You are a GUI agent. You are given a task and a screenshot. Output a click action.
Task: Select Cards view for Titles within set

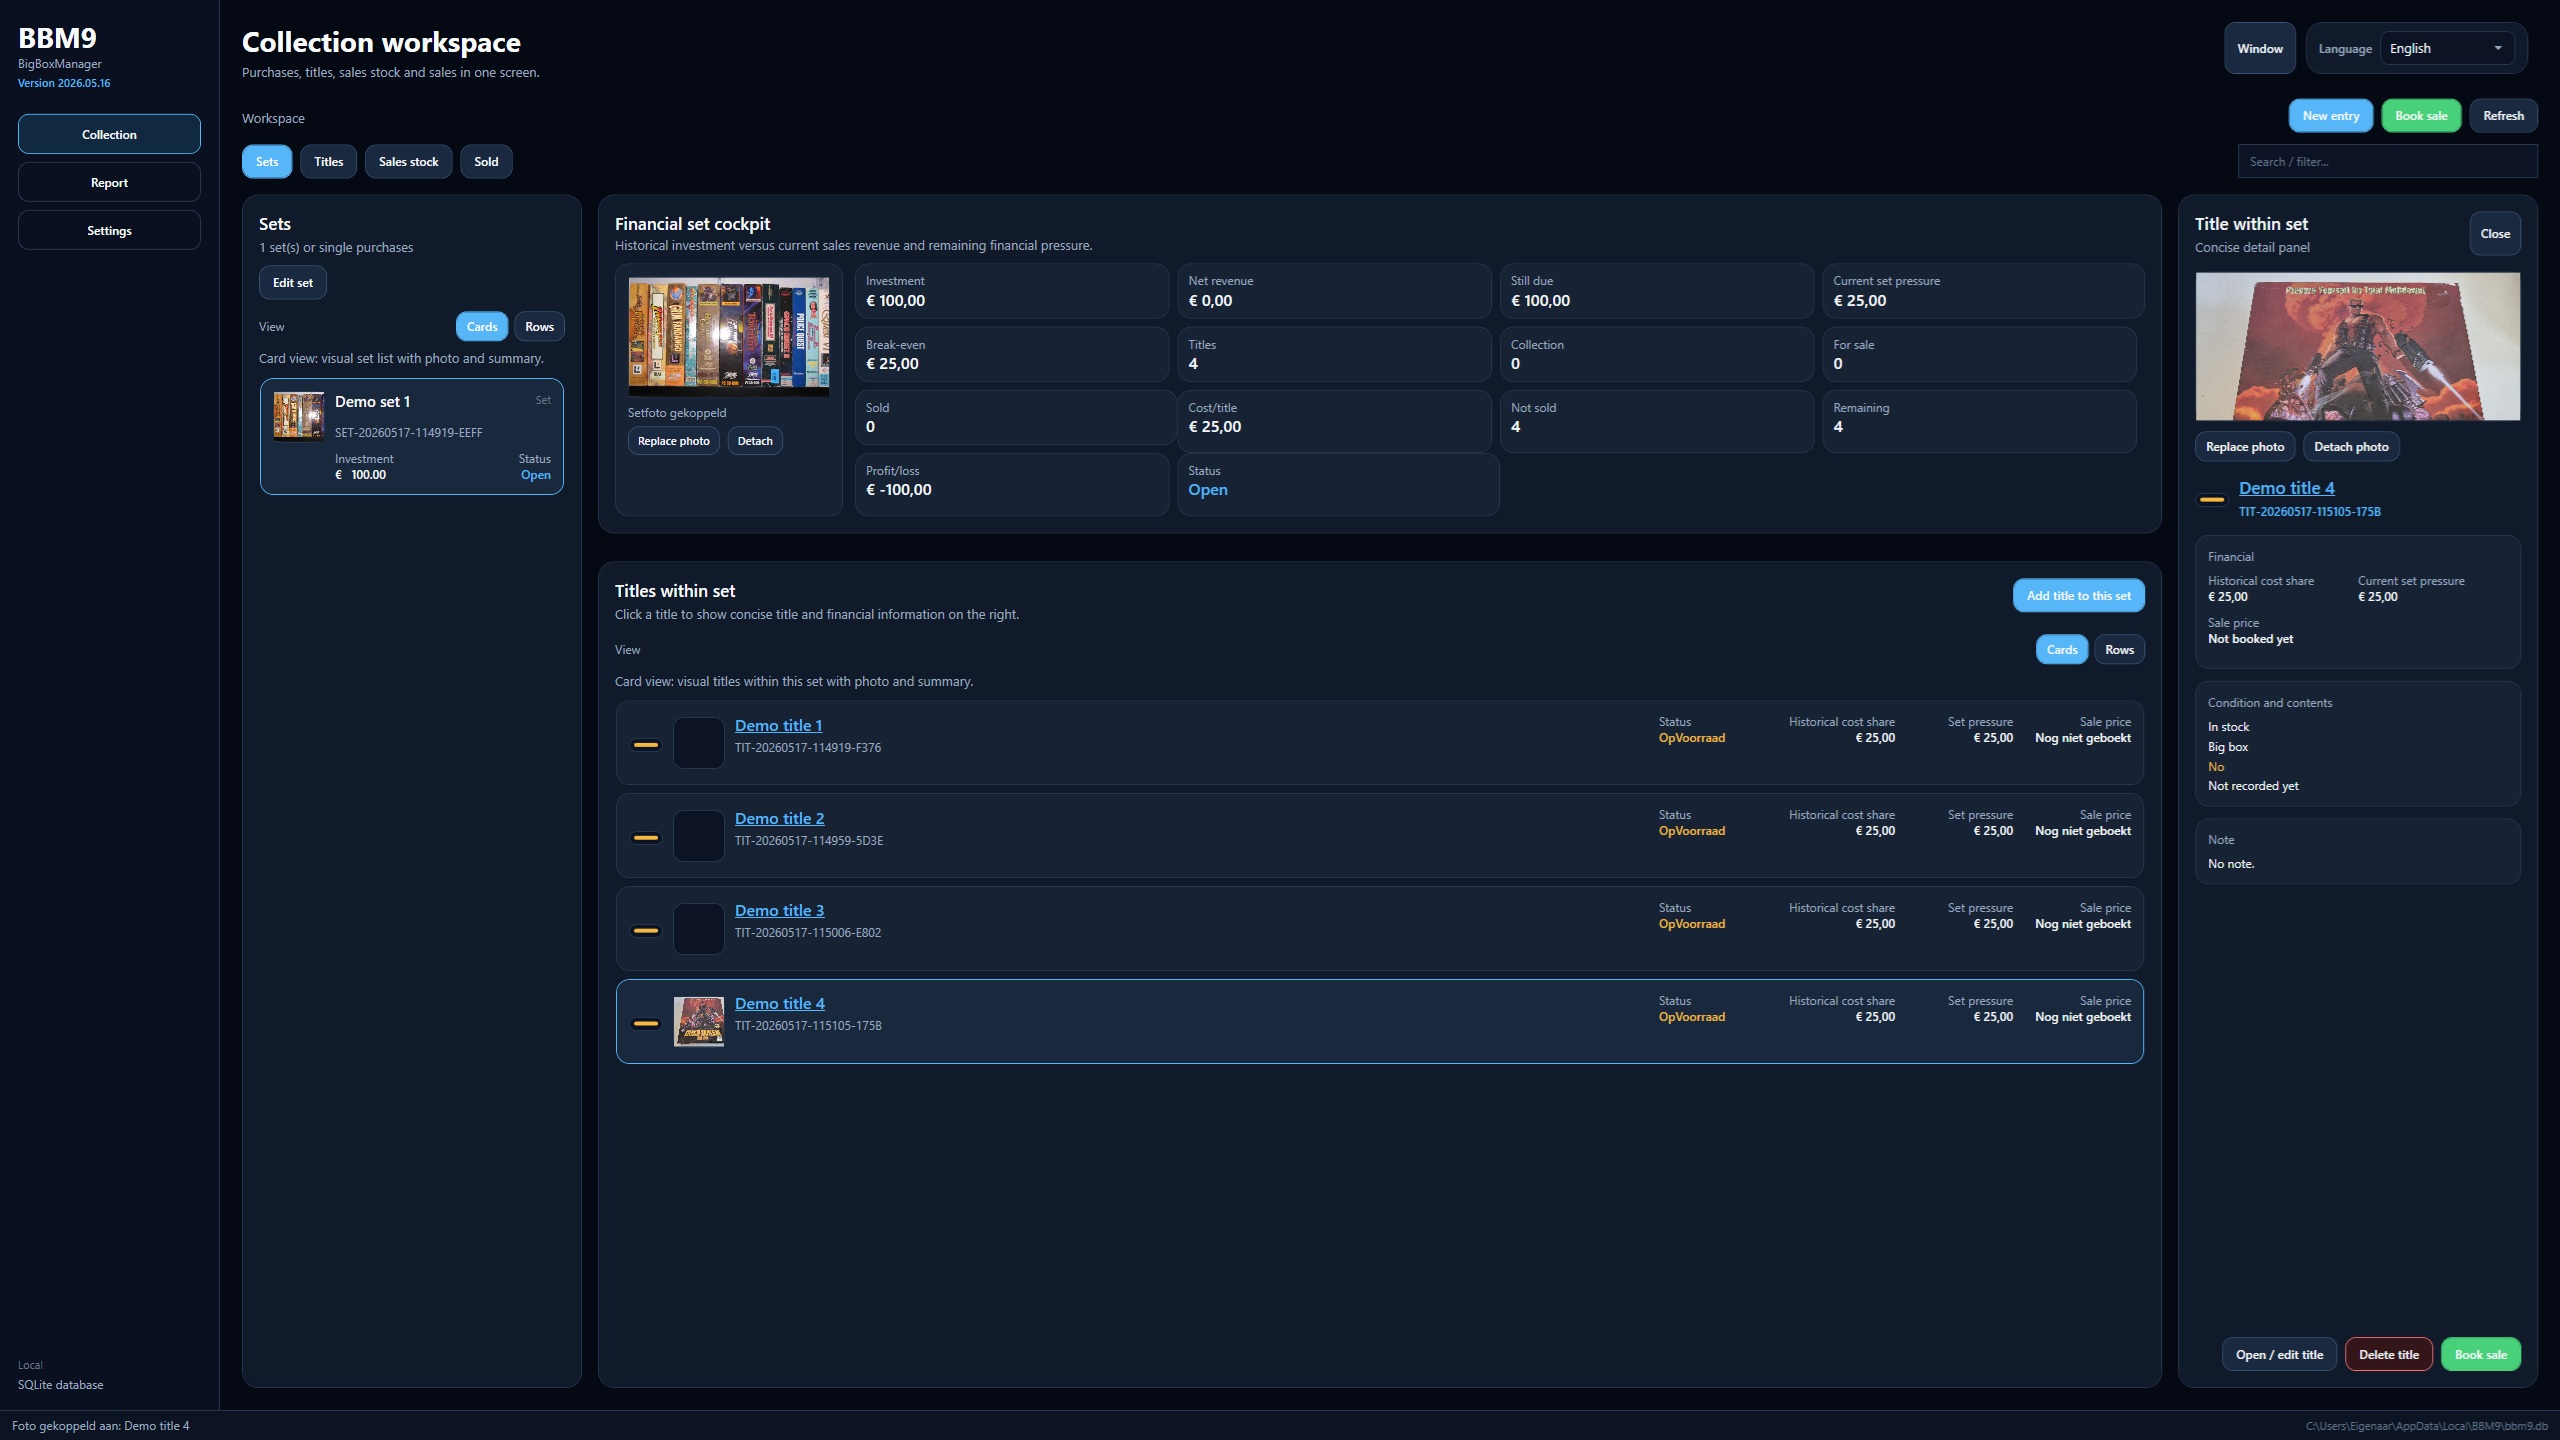(2061, 650)
